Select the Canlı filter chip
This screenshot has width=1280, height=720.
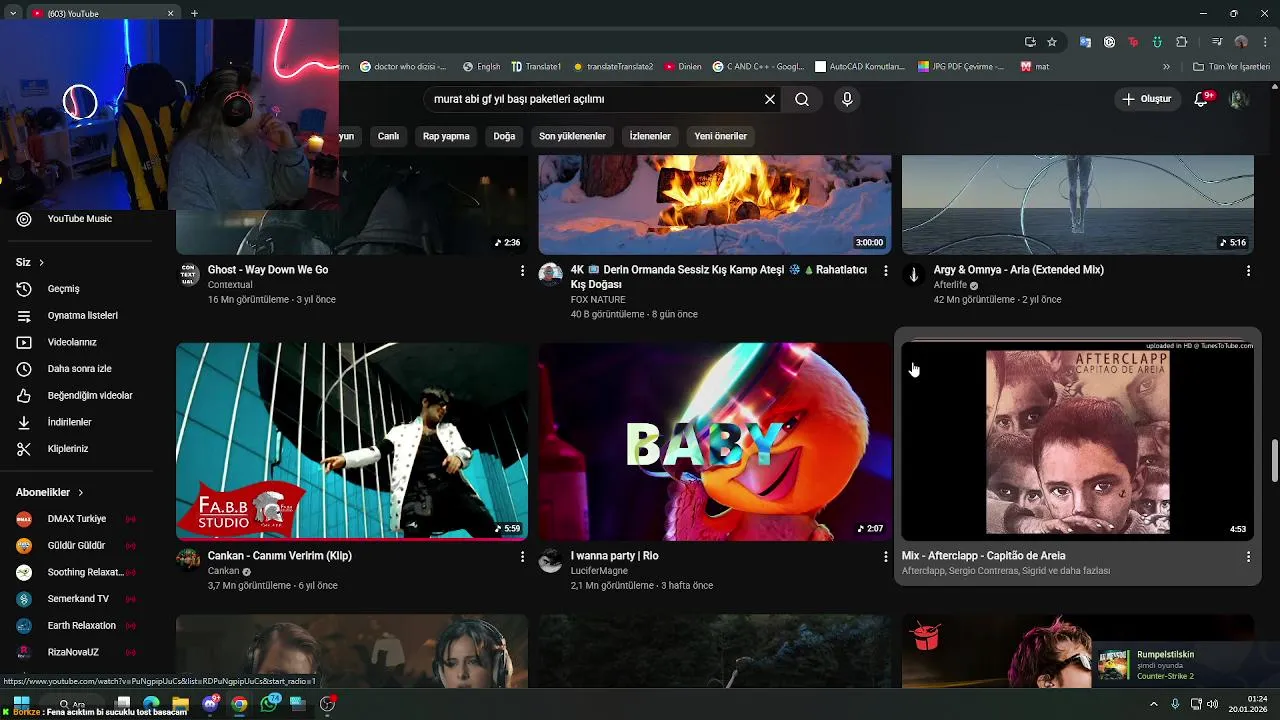(388, 136)
